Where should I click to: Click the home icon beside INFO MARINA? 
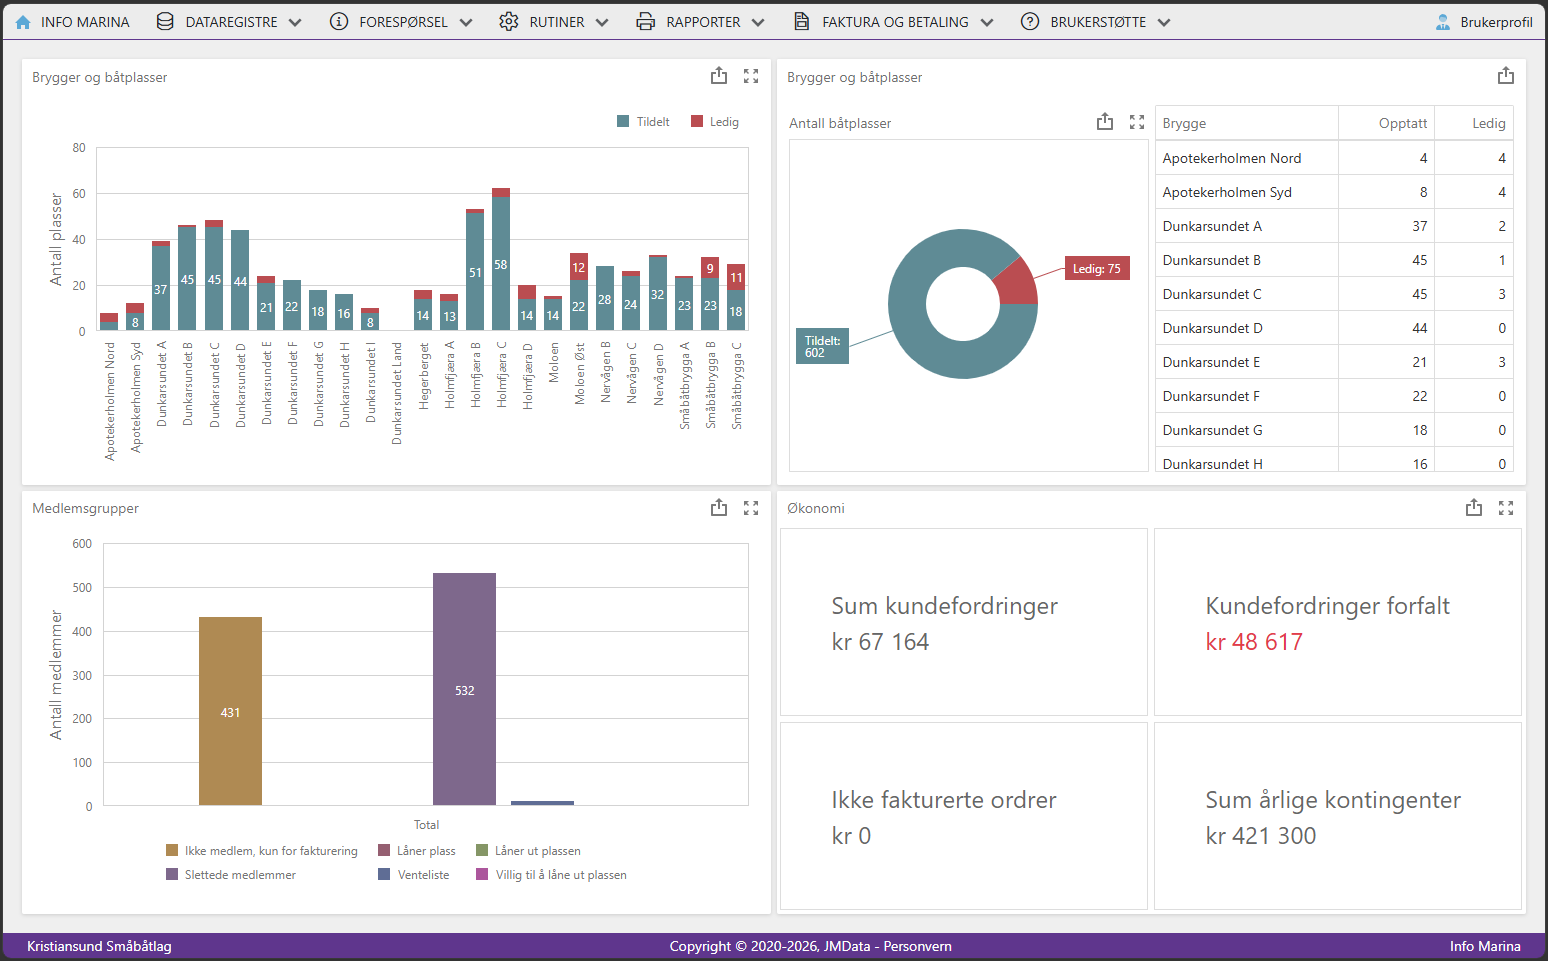23,22
